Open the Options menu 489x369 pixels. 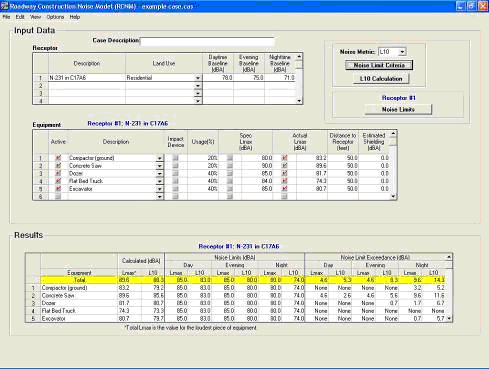click(55, 17)
